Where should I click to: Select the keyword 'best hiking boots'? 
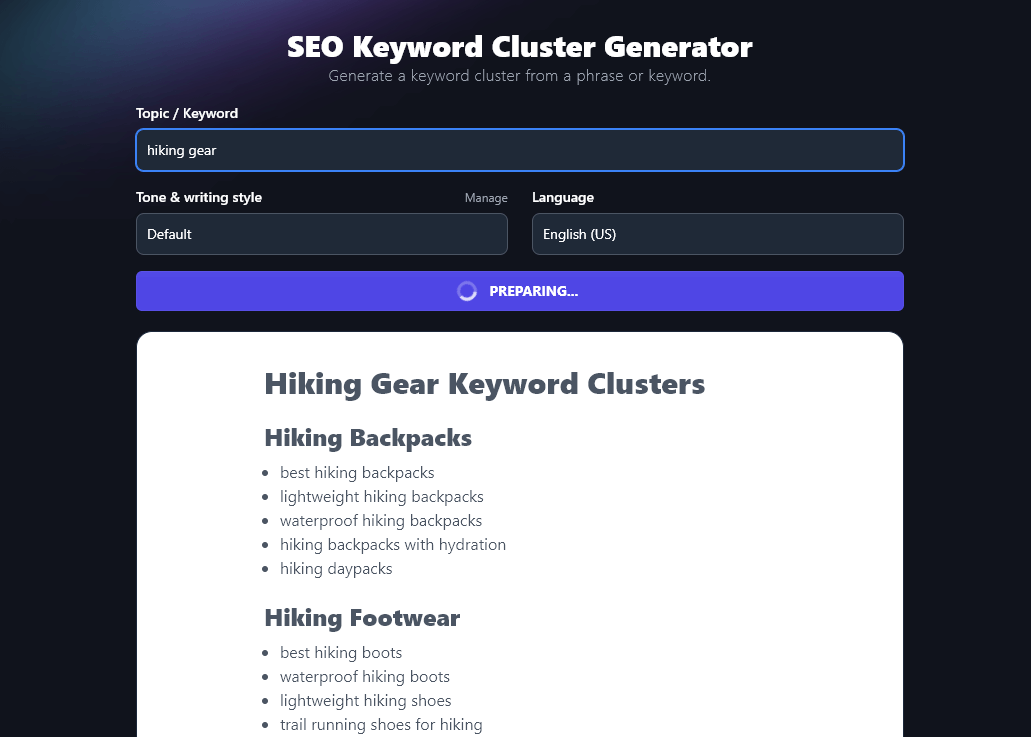pos(341,652)
